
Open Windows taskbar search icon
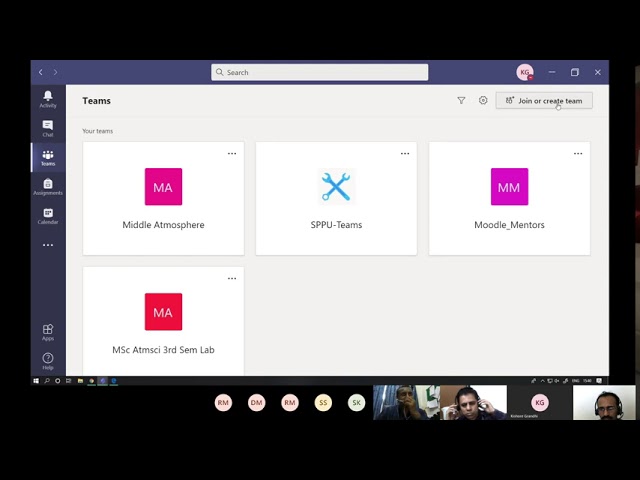47,381
